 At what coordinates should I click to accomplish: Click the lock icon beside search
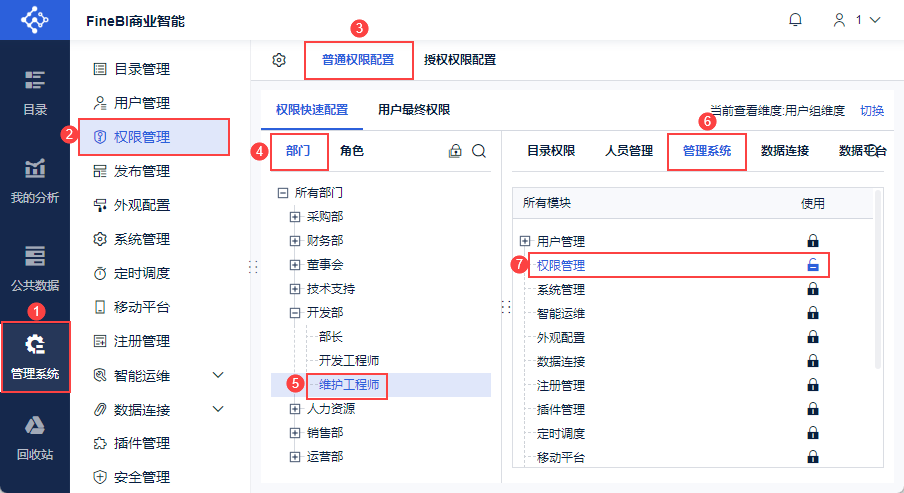455,151
